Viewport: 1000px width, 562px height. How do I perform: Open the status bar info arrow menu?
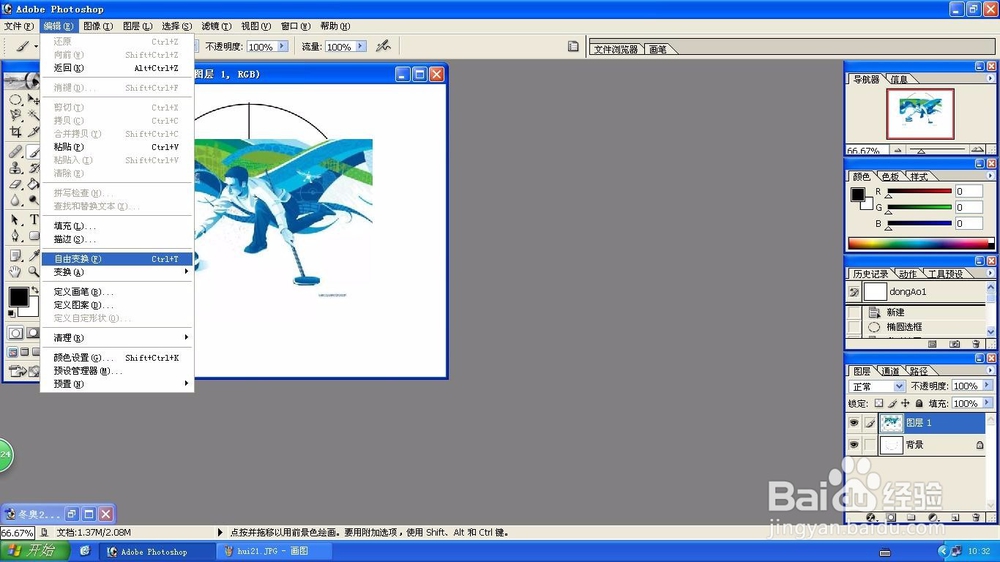click(220, 532)
